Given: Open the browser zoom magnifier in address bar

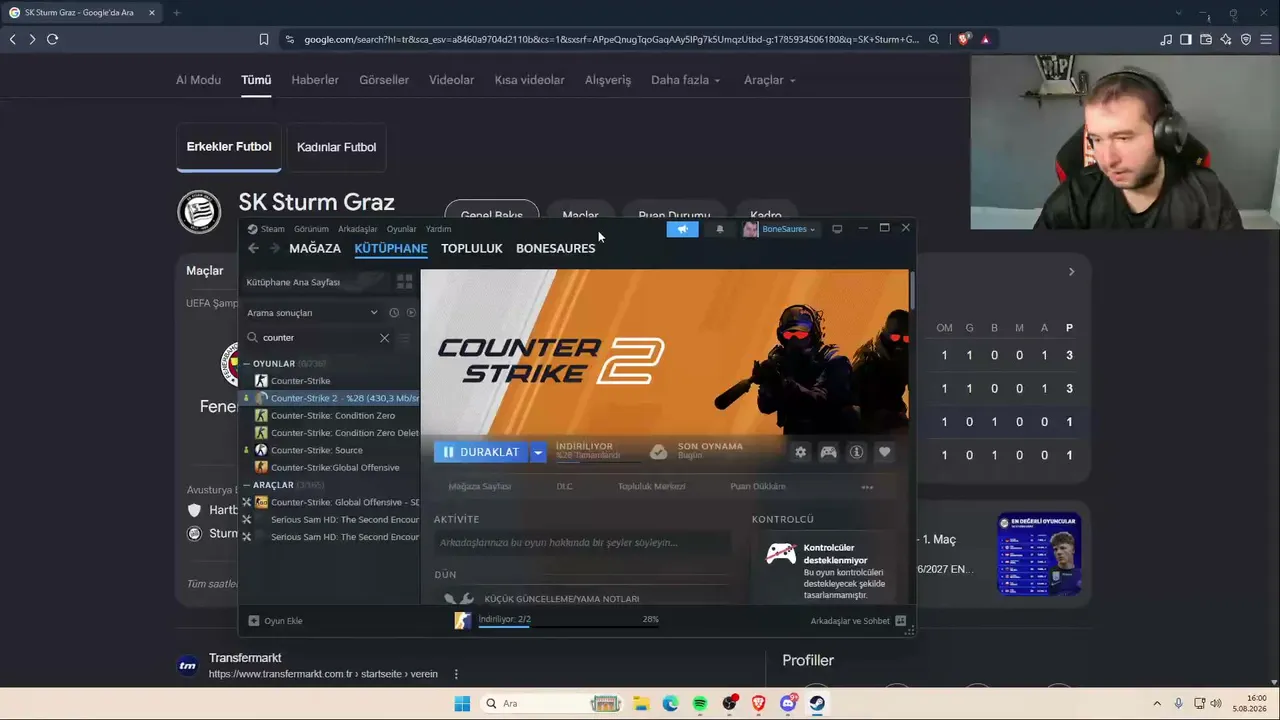Looking at the screenshot, I should 934,39.
